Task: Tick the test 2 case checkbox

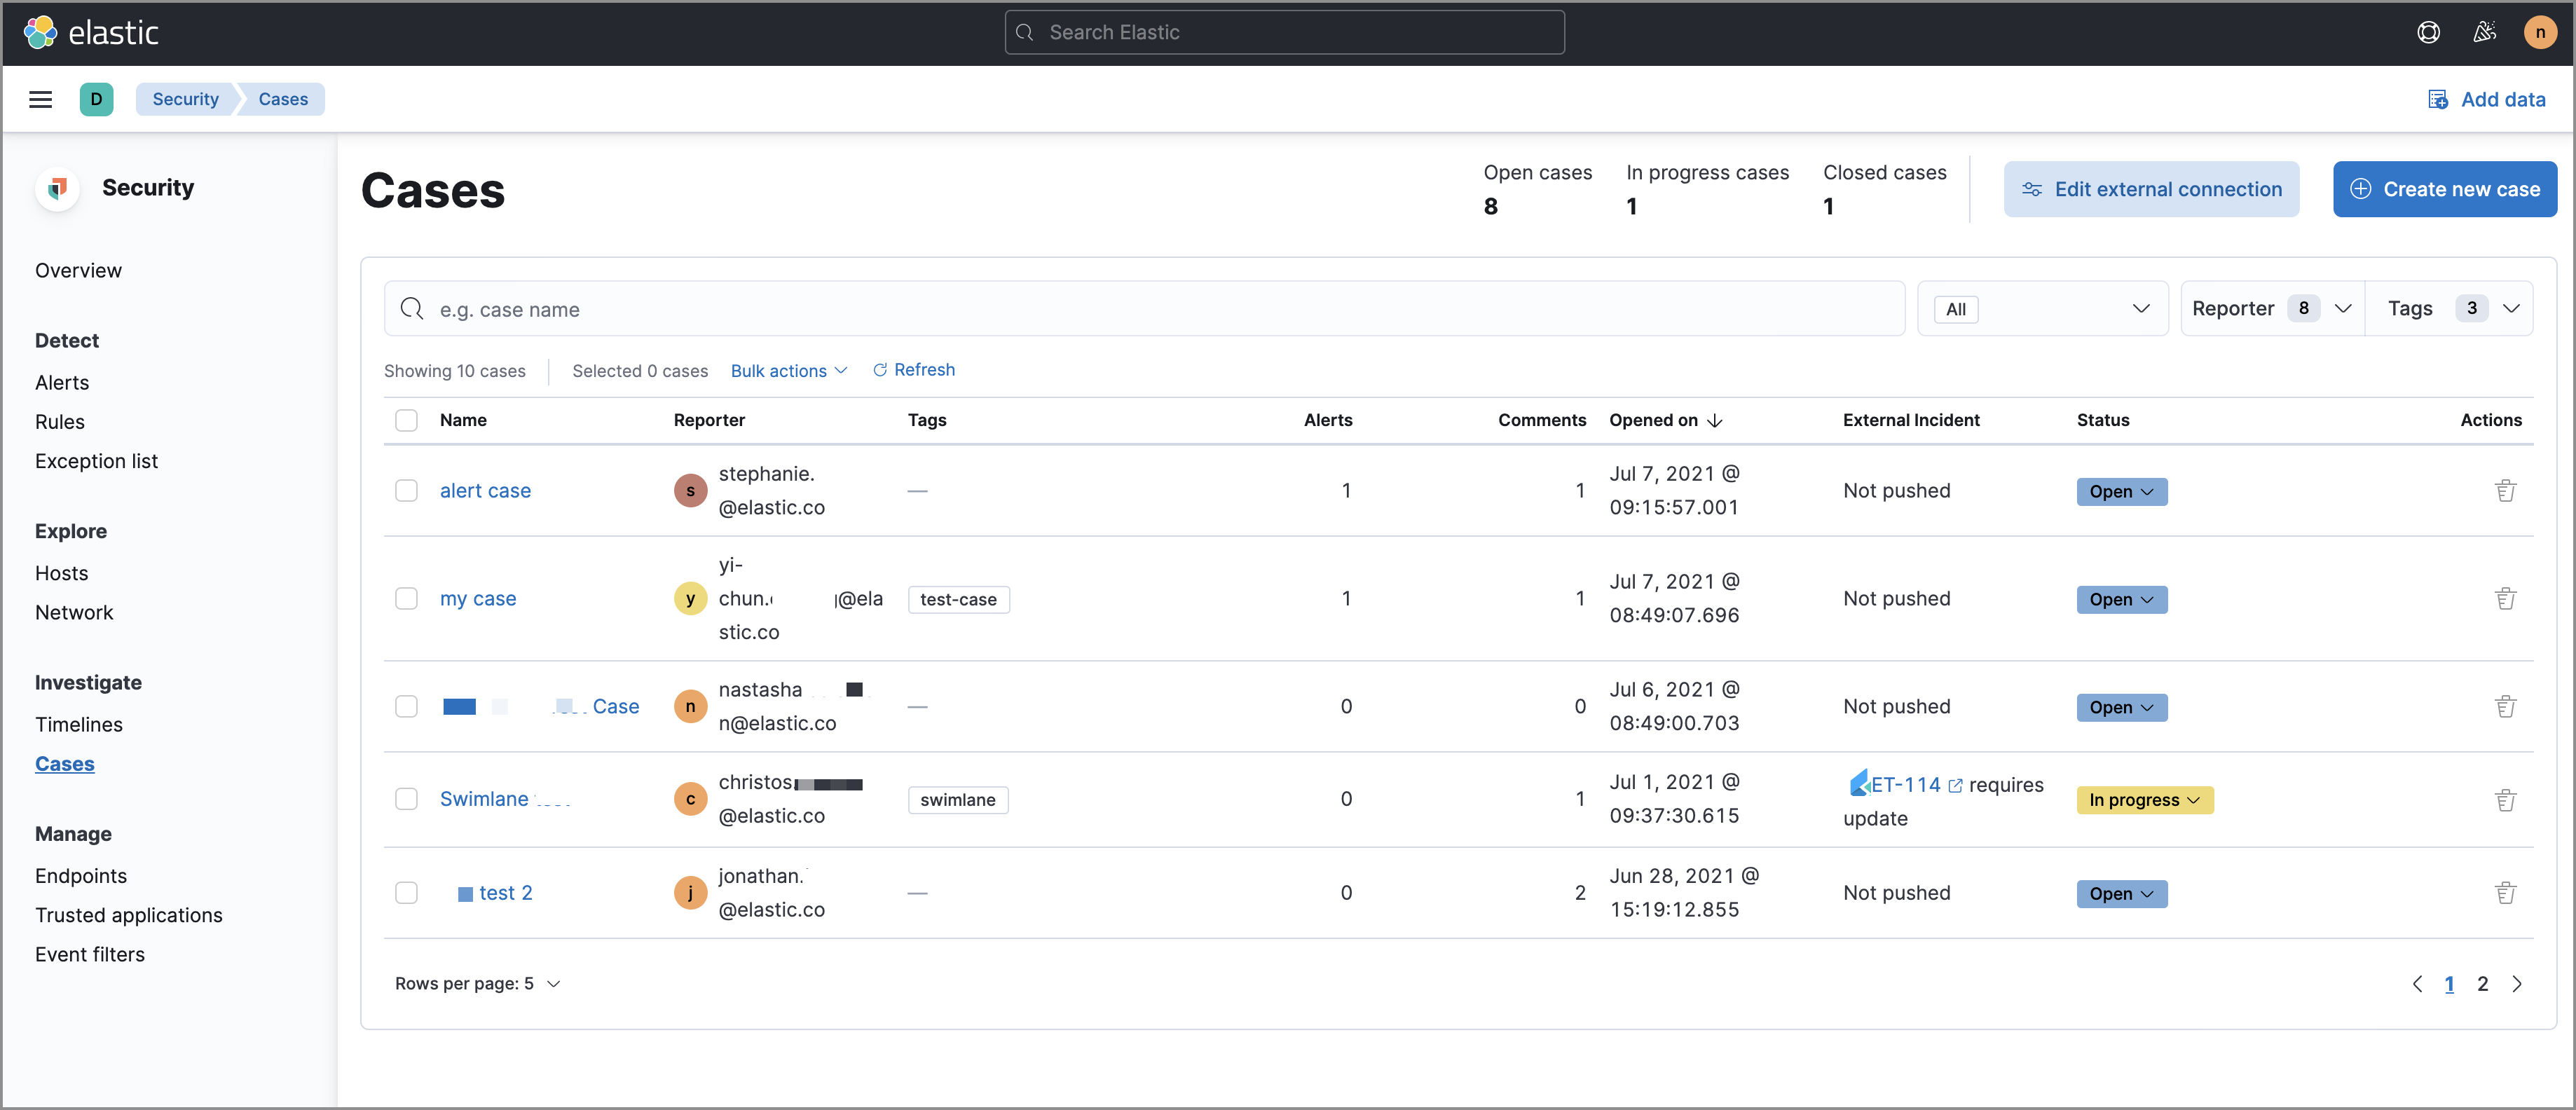Action: (x=406, y=893)
